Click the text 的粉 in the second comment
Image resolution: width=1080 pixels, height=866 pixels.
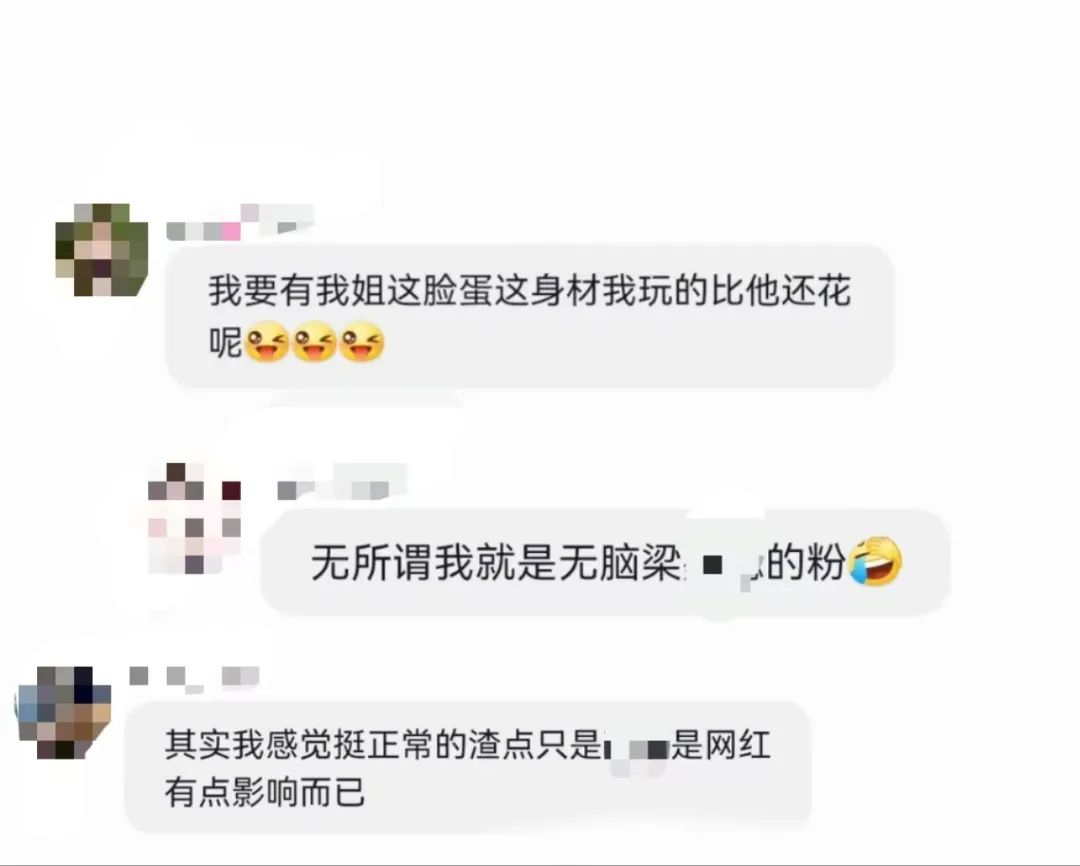(806, 563)
